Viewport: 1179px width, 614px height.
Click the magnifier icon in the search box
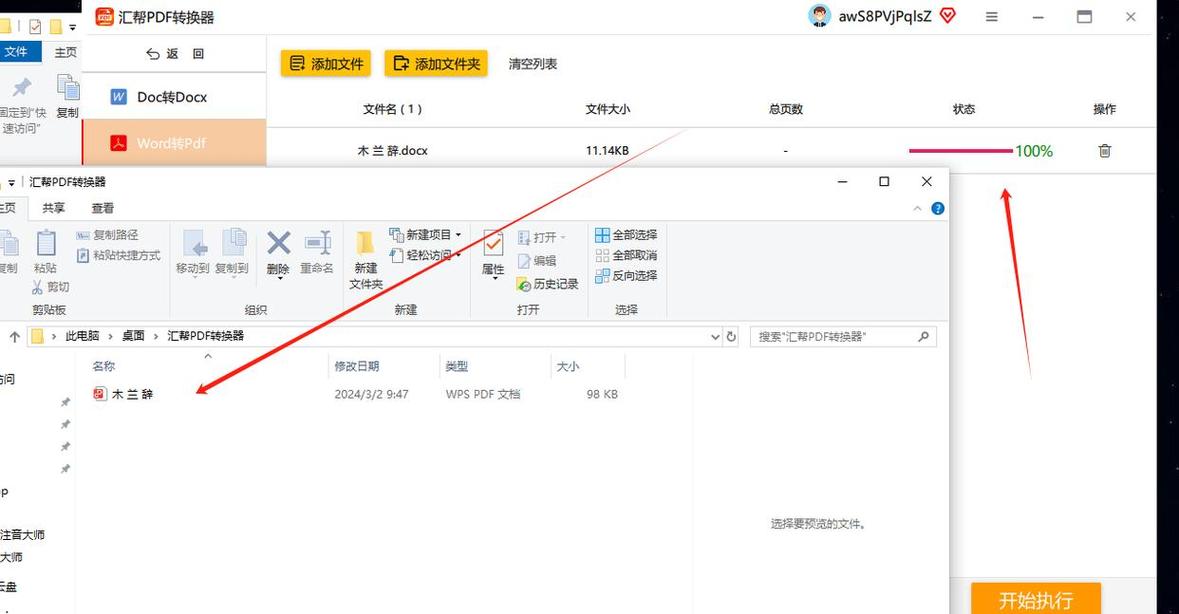coord(923,337)
